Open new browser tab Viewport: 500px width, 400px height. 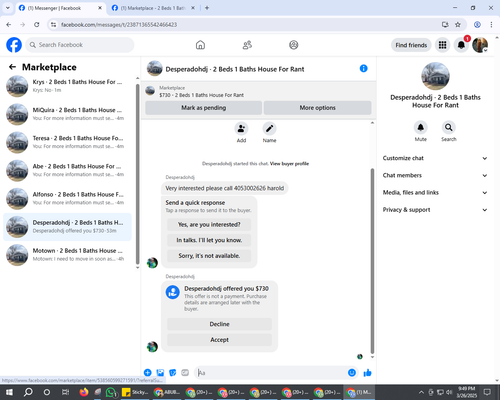pos(207,8)
